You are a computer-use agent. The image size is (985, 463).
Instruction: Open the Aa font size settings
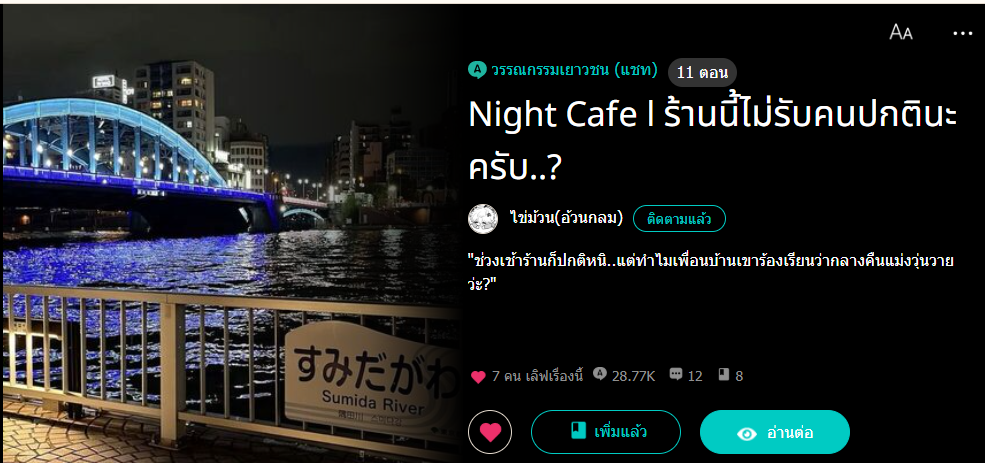(x=900, y=33)
